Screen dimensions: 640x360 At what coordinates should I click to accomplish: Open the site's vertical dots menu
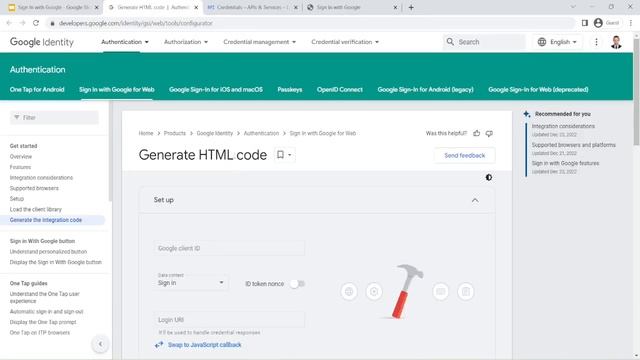pyautogui.click(x=596, y=42)
